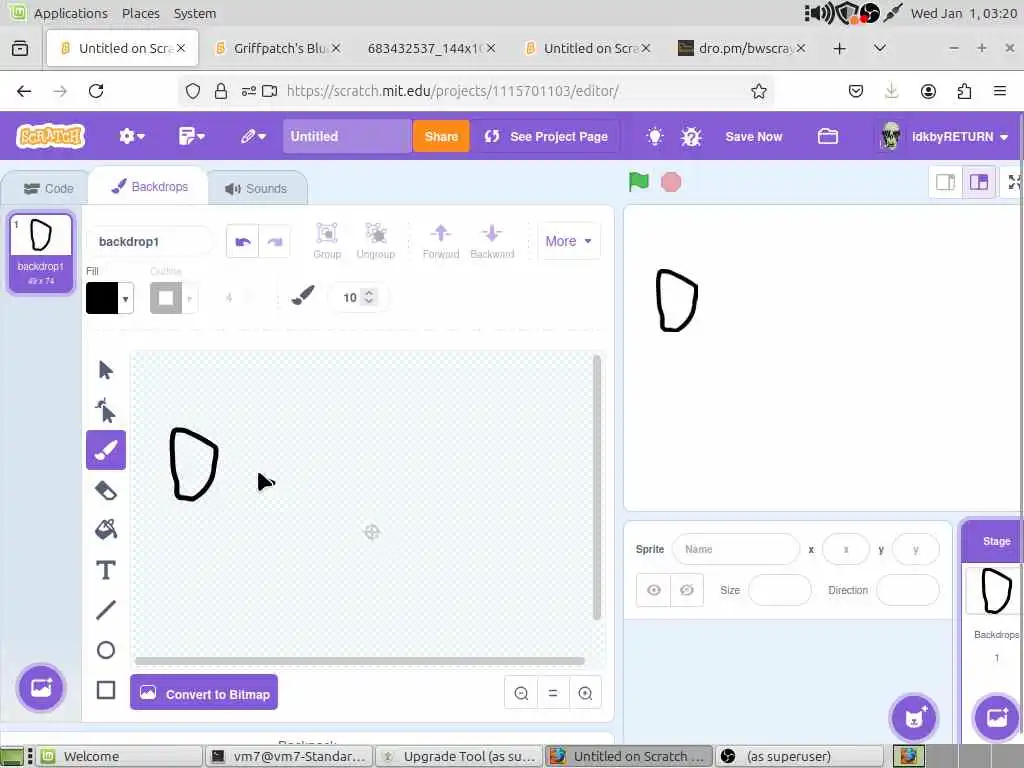Screen dimensions: 1024x768
Task: Bookmark this page with the star
Action: pyautogui.click(x=758, y=91)
